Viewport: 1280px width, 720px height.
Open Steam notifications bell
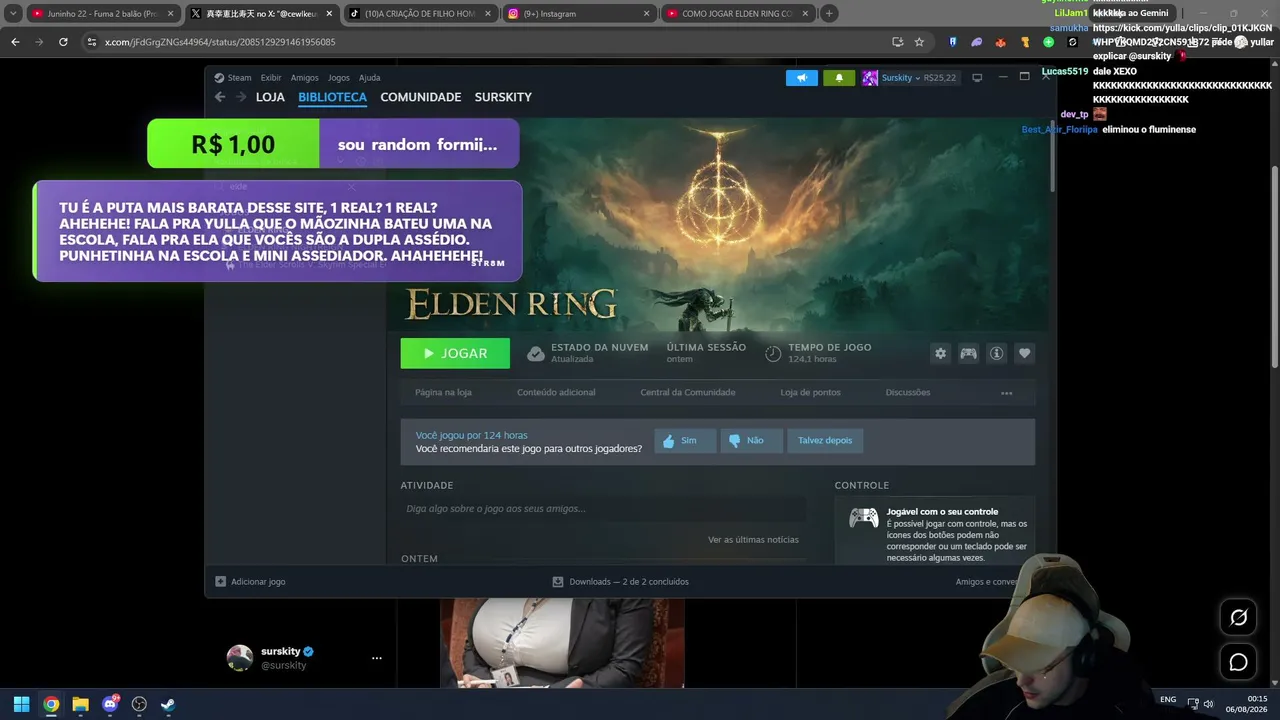click(839, 78)
